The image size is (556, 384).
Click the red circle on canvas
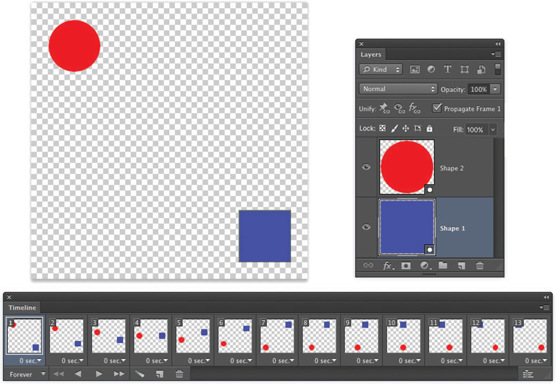(x=74, y=46)
